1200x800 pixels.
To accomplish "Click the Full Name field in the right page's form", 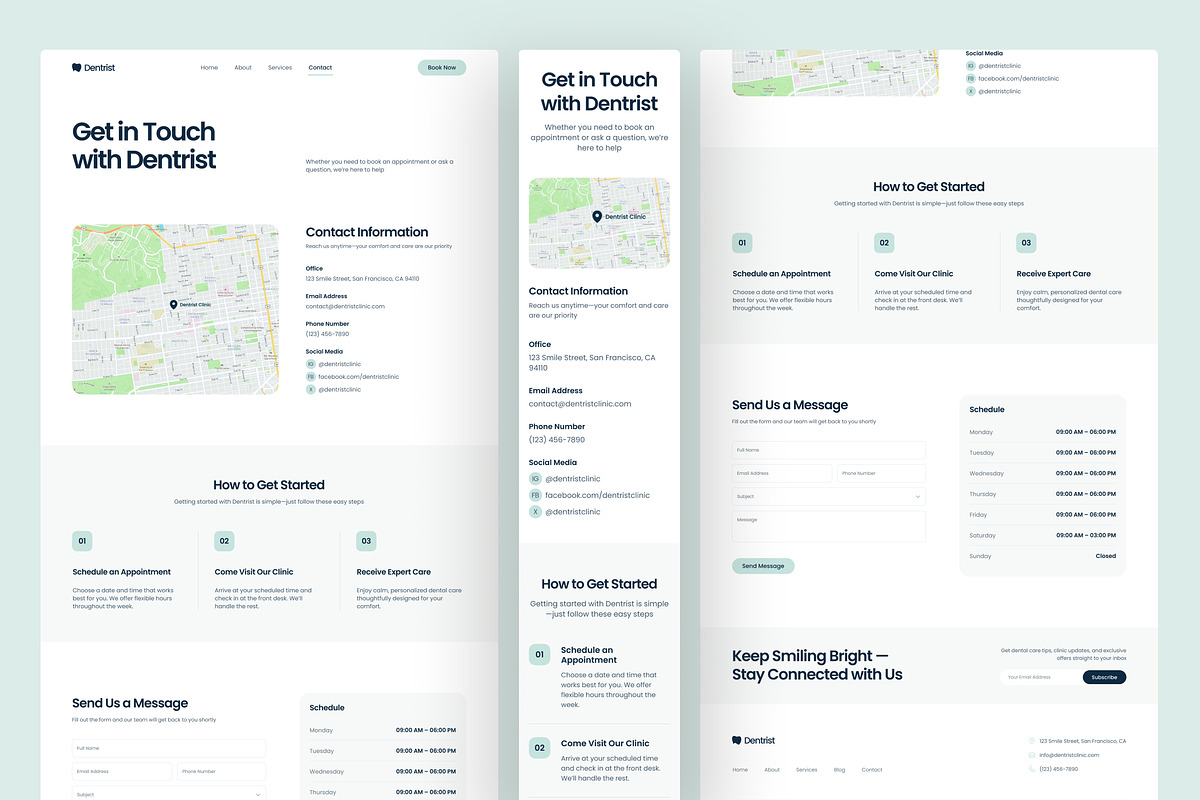I will (x=829, y=450).
